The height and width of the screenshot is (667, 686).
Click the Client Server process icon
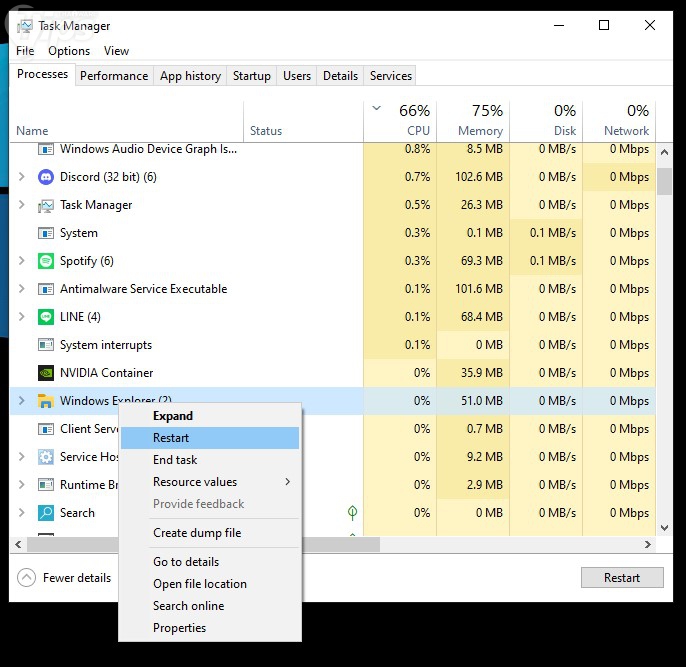pyautogui.click(x=46, y=429)
